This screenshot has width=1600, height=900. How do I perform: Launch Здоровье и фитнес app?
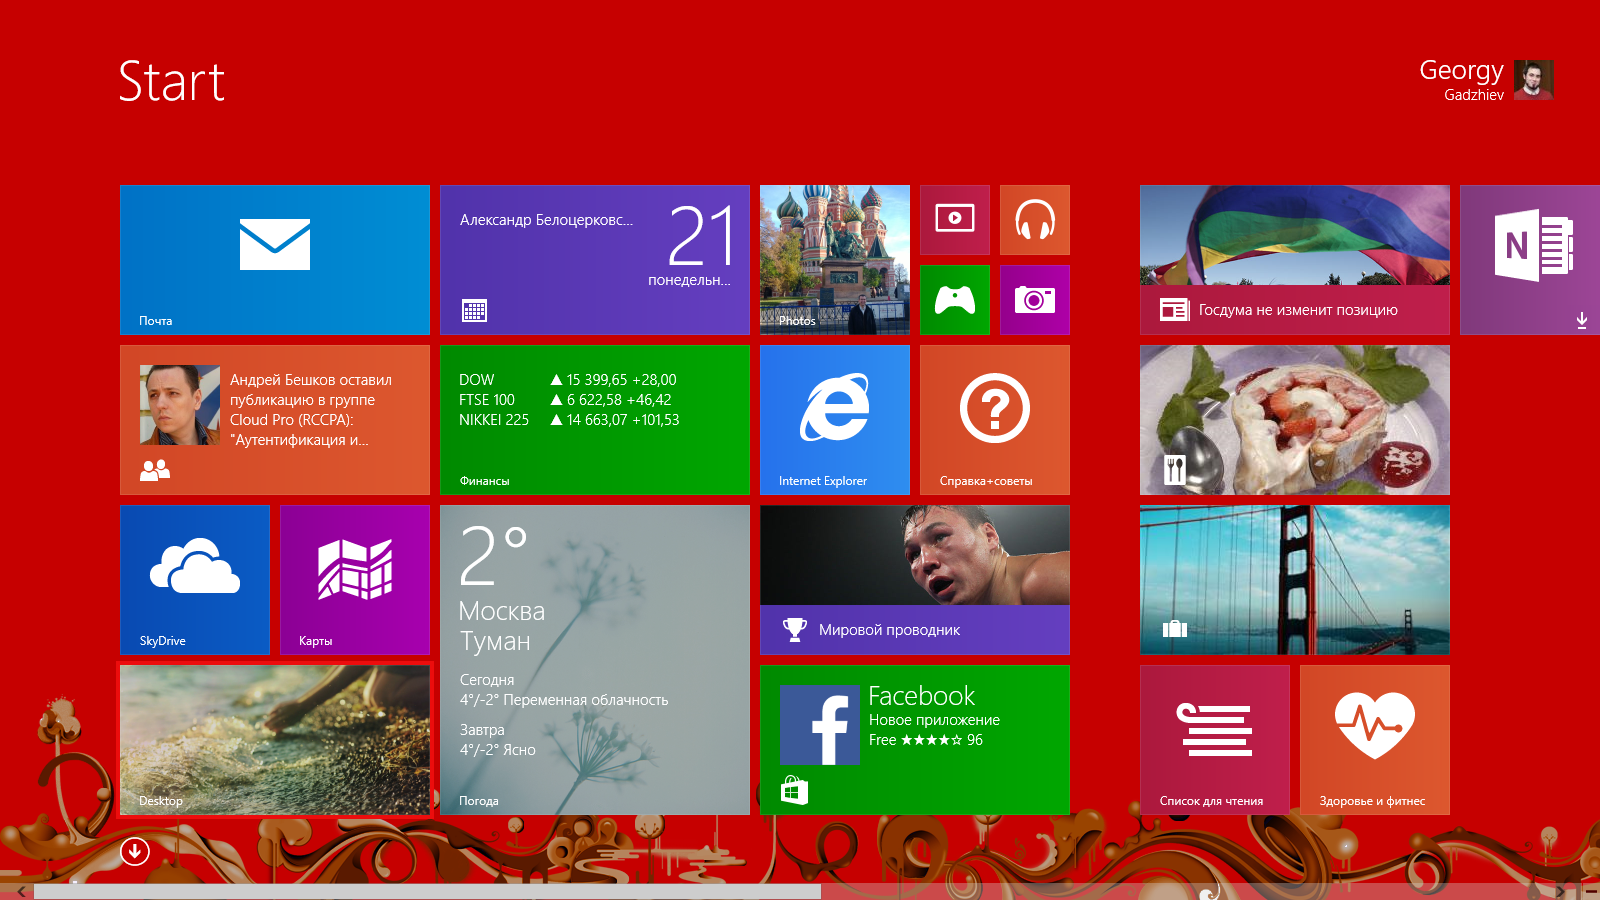[1374, 740]
